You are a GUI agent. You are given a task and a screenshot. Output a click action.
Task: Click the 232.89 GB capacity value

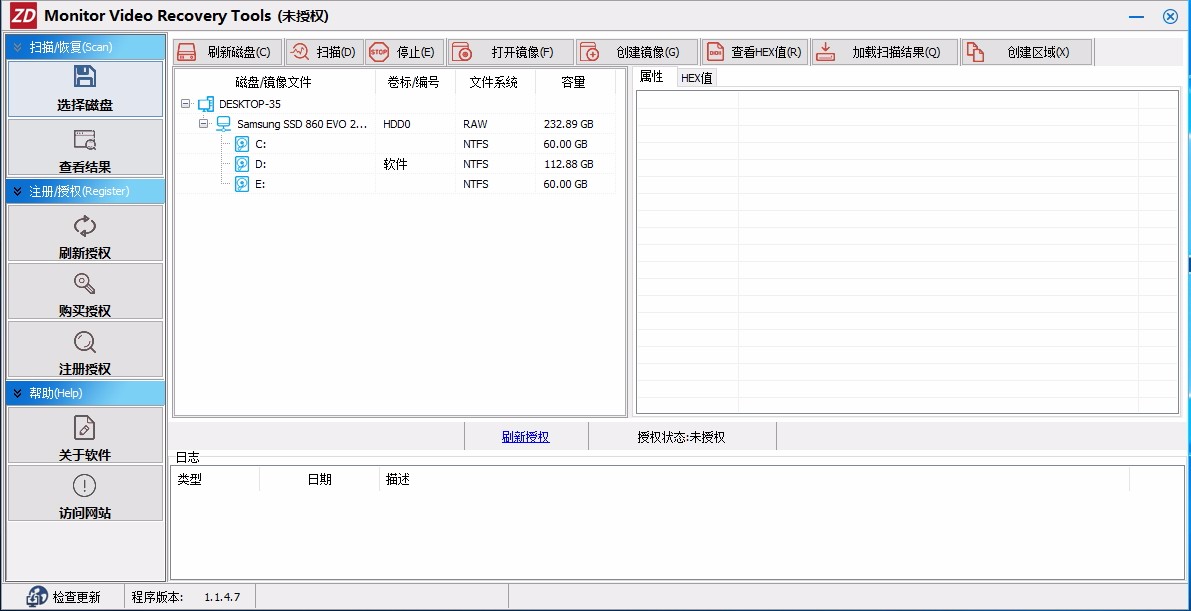pyautogui.click(x=569, y=124)
